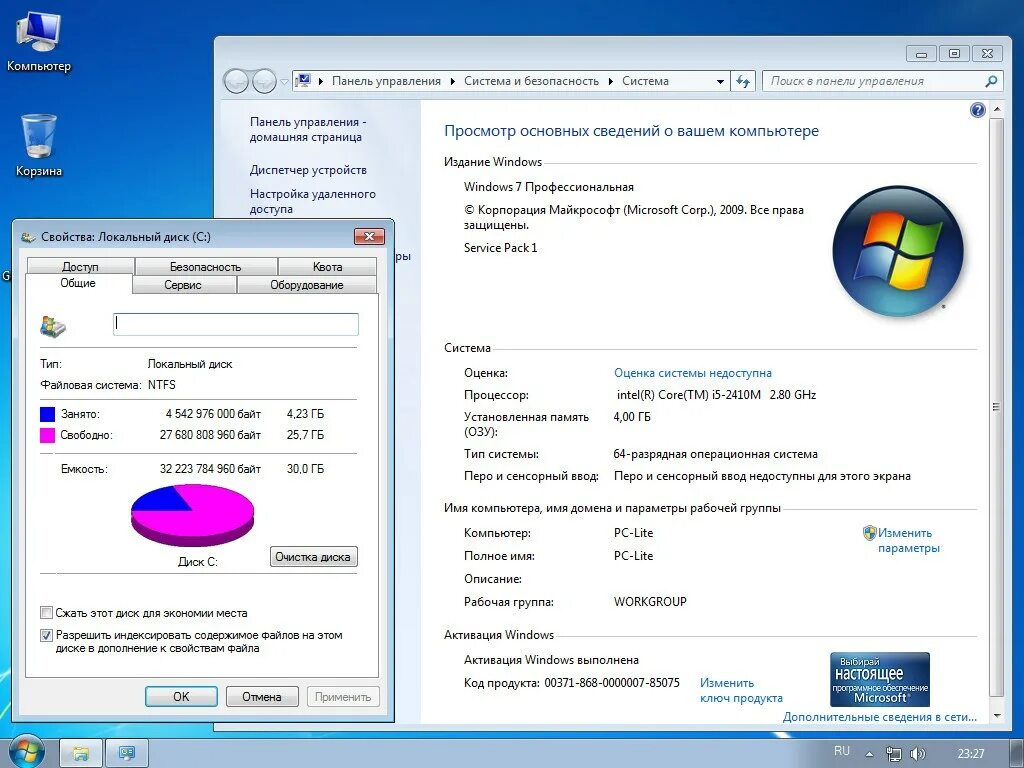Click the blue Занято color swatch
The height and width of the screenshot is (768, 1024).
(48, 414)
